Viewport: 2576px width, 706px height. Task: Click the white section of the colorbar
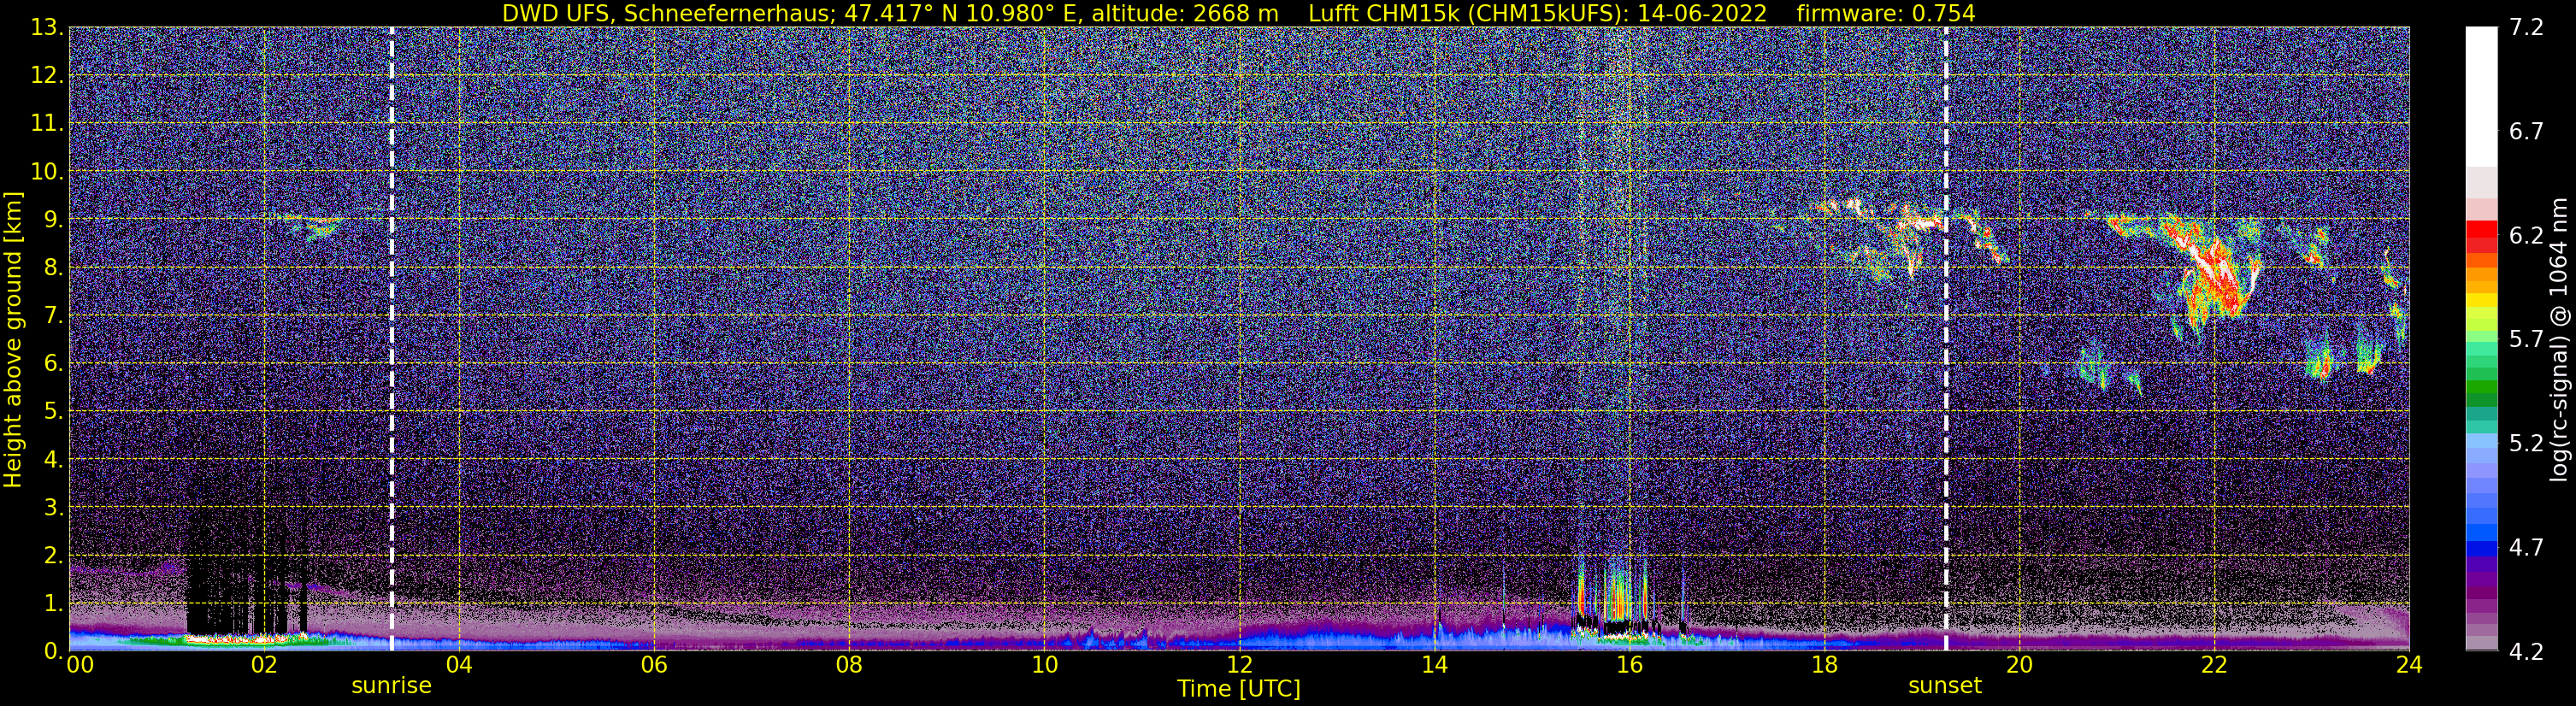click(2481, 95)
